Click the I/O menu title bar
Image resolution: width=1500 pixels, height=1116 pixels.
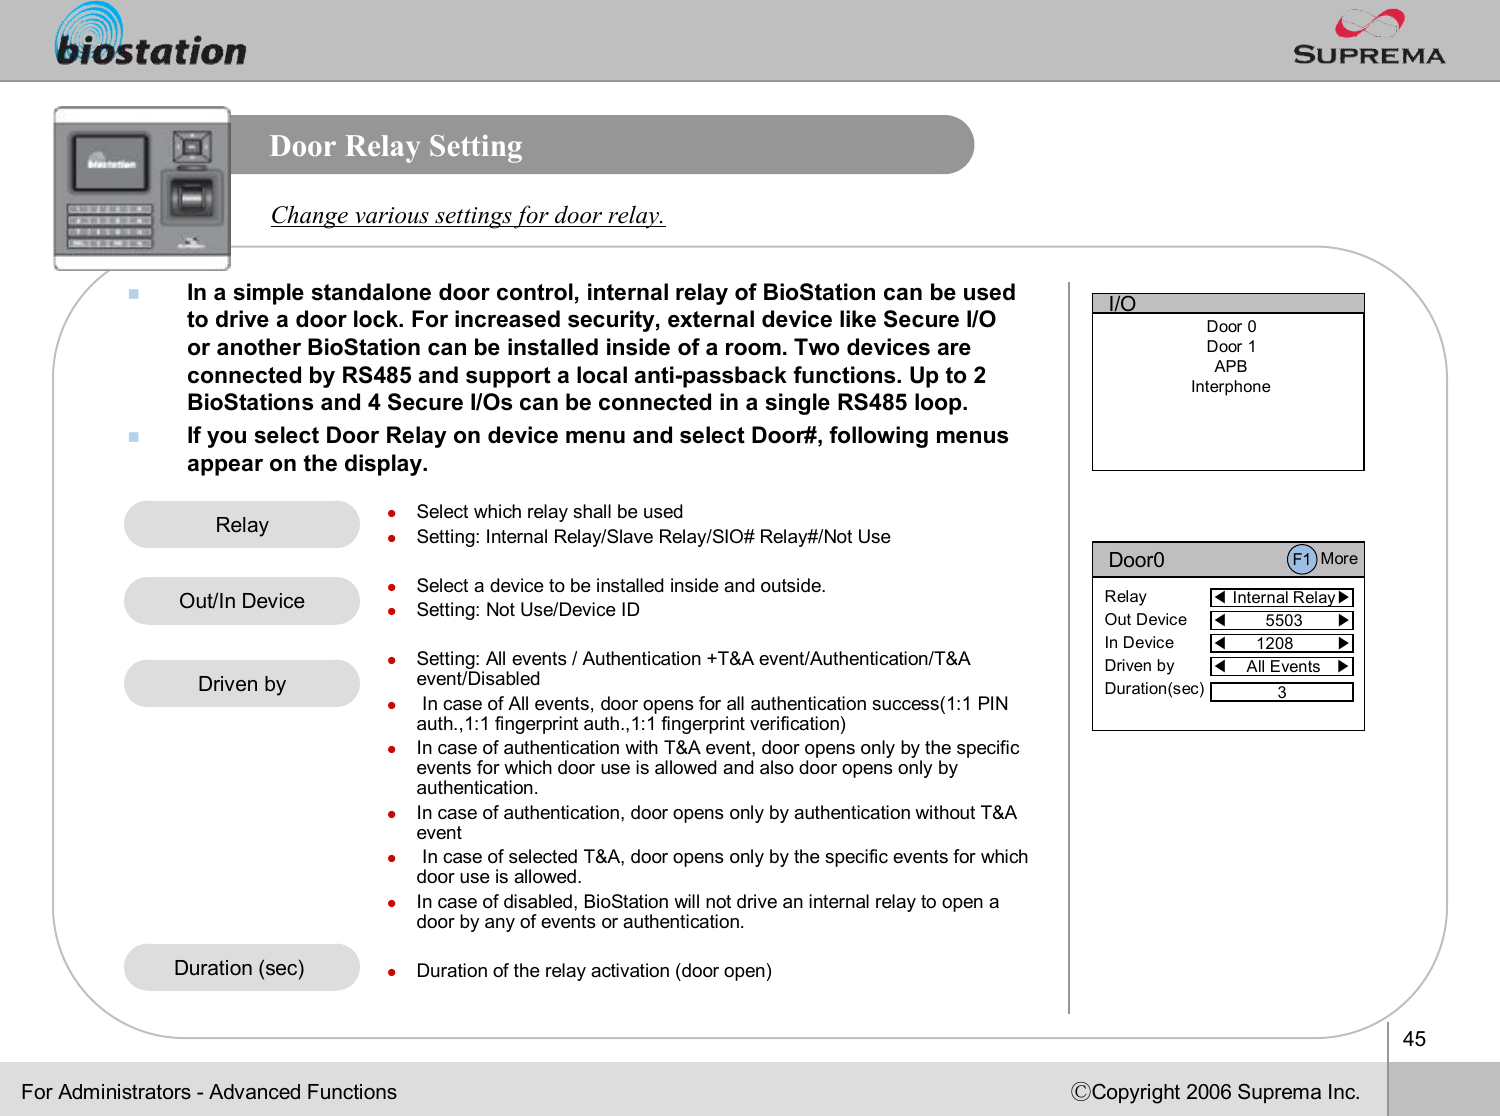point(1228,303)
